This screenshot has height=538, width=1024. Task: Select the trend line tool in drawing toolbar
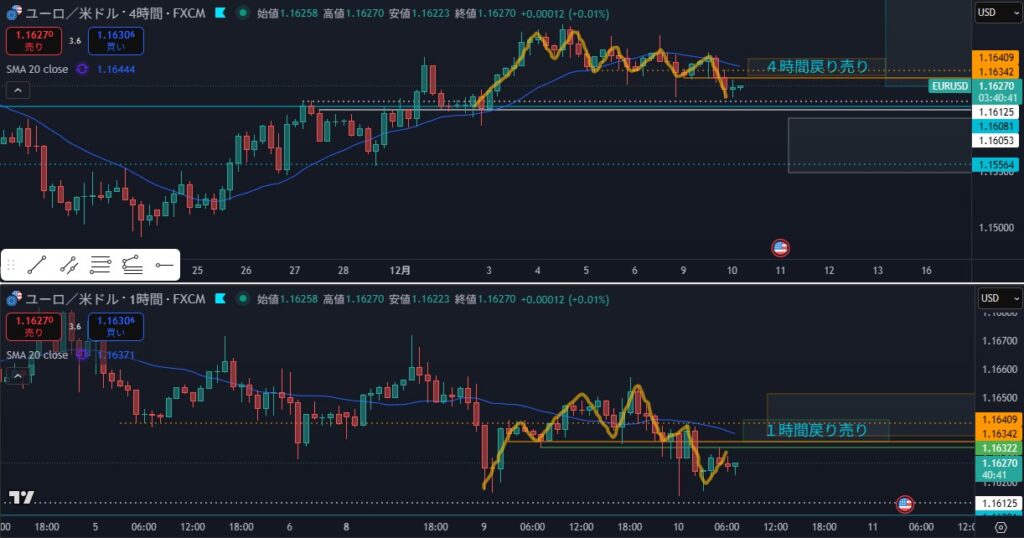37,265
